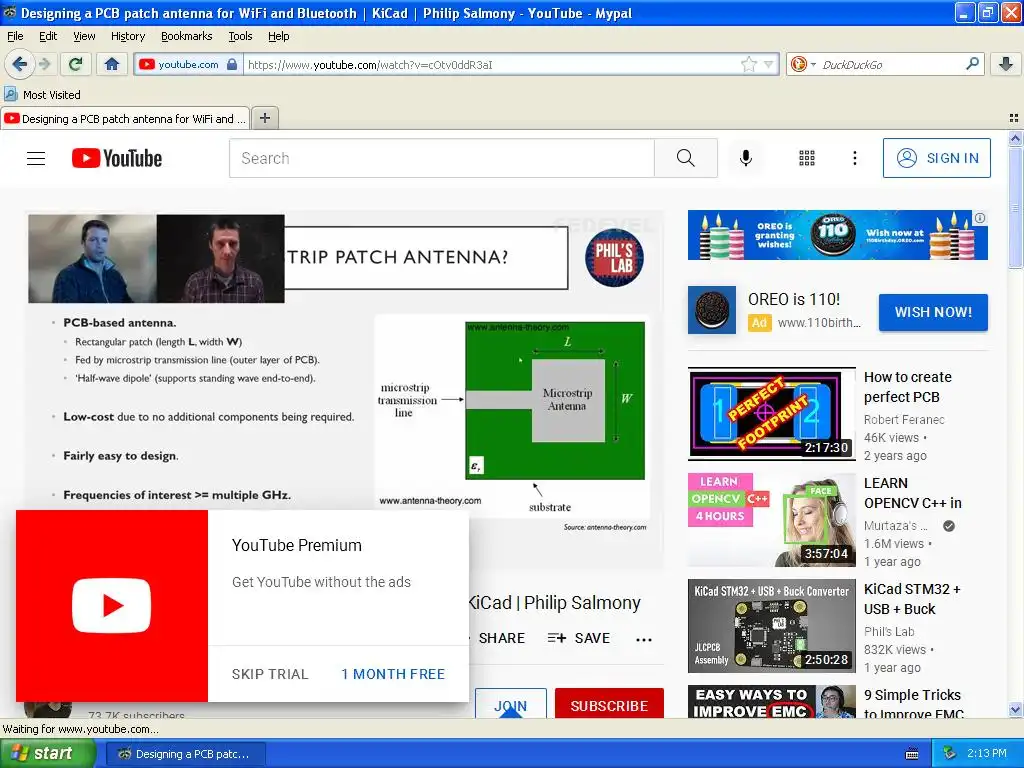
Task: Open 'LEARN OPENCV C++ in' video title
Action: [x=912, y=493]
